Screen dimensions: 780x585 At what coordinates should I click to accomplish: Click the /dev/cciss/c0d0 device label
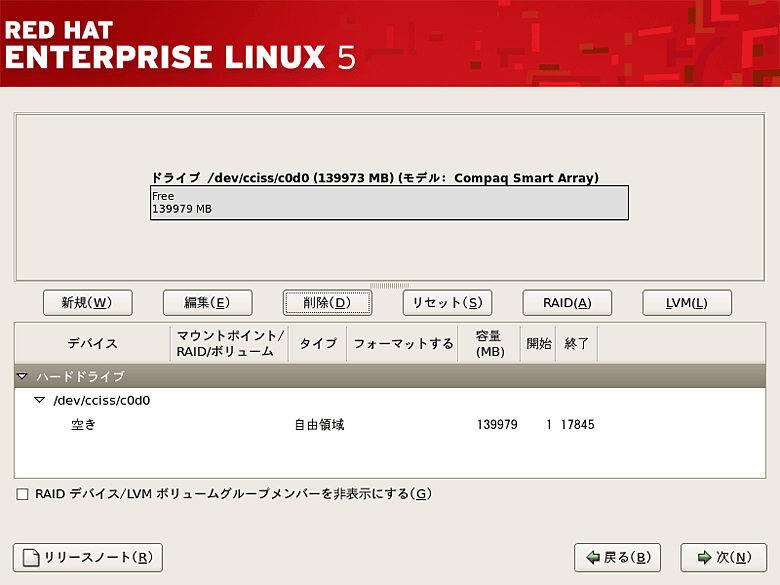[x=101, y=400]
